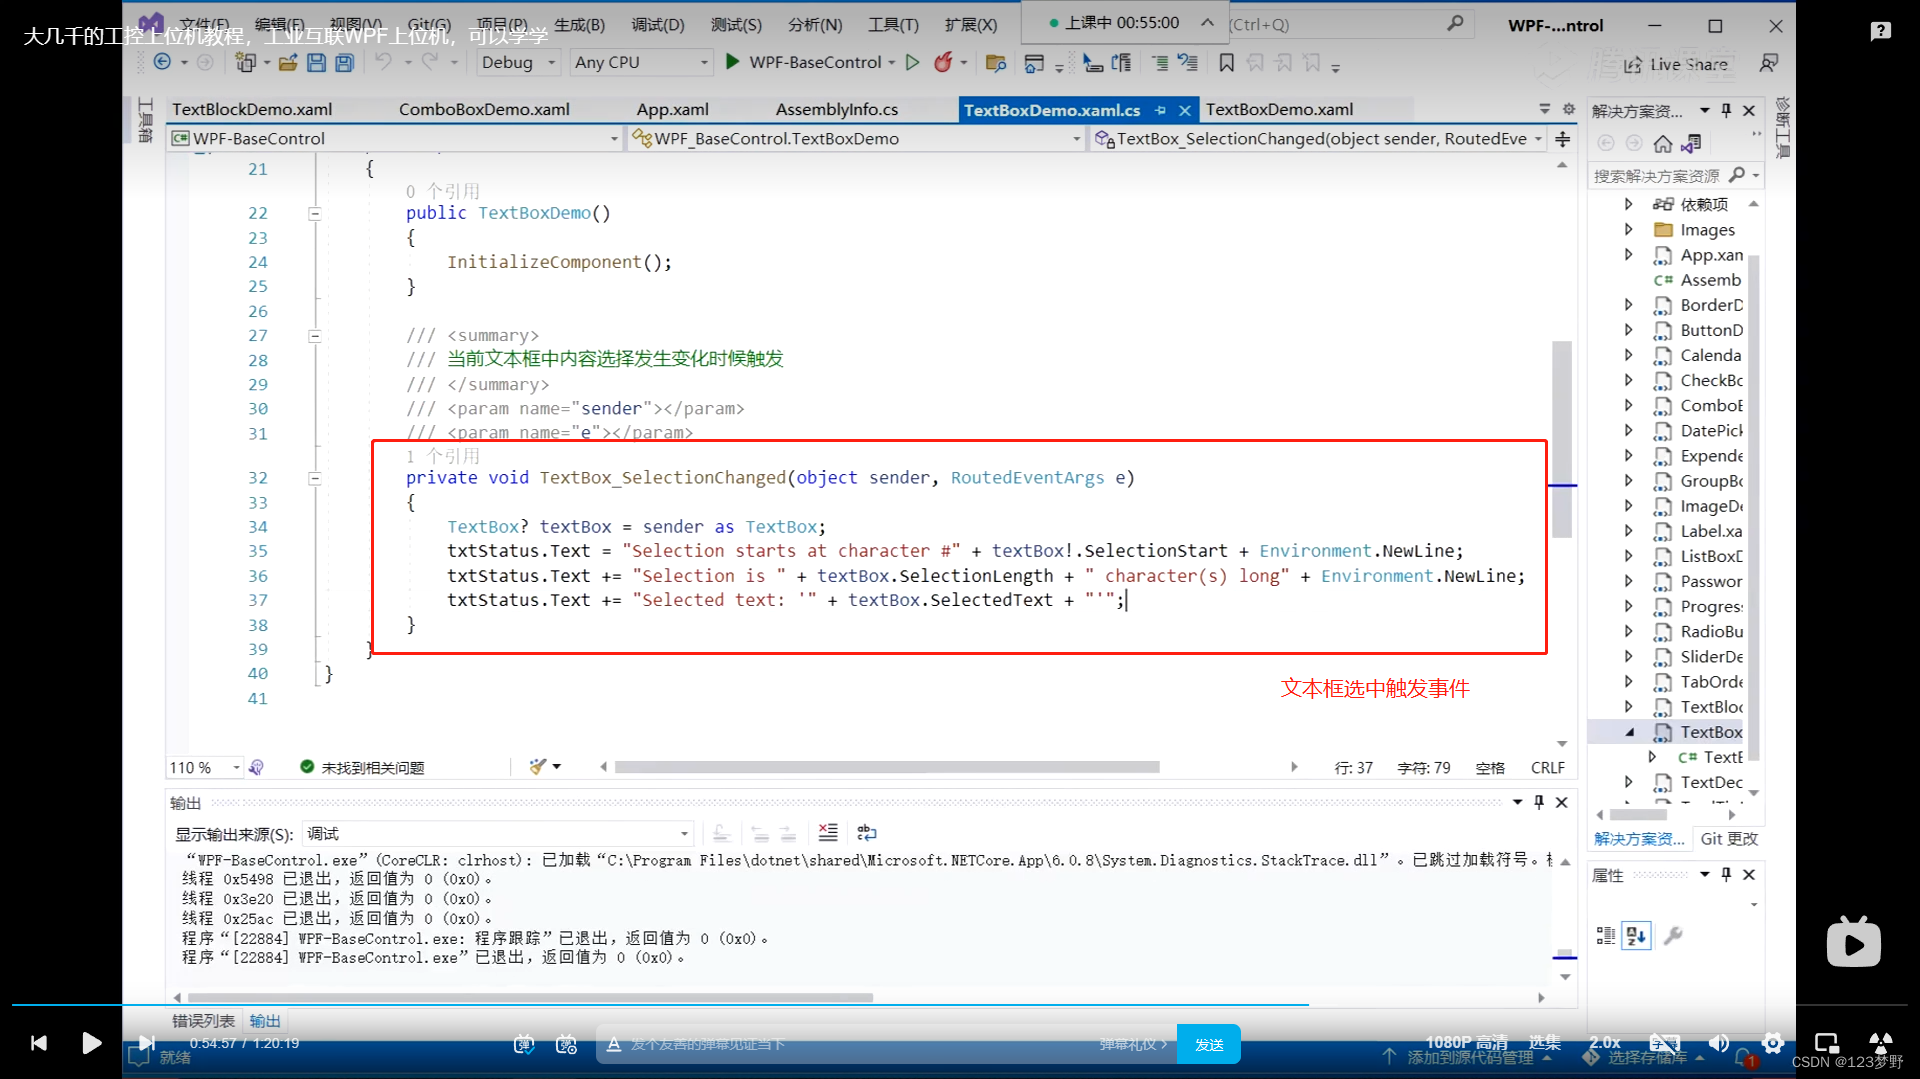1920x1079 pixels.
Task: Click Save All toolbar icon
Action: (x=345, y=63)
